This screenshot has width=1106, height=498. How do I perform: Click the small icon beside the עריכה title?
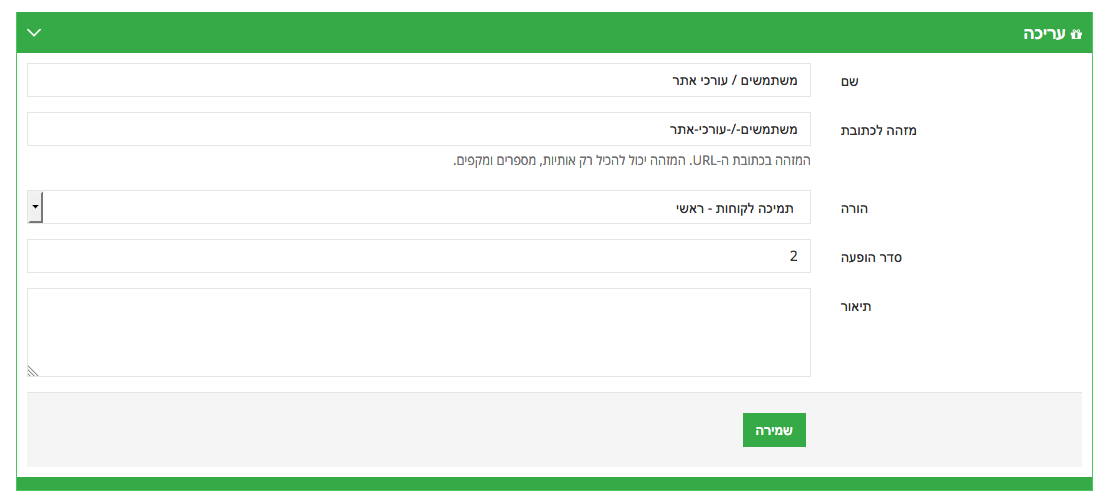[1076, 33]
